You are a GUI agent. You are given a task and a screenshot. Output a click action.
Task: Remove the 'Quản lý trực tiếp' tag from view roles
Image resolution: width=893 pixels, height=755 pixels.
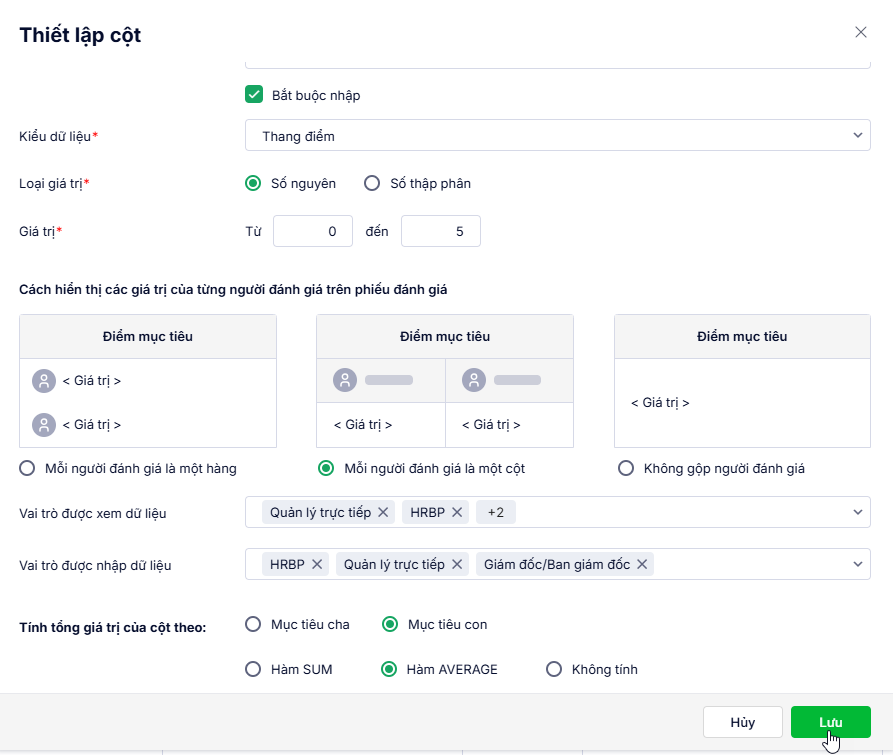pyautogui.click(x=382, y=512)
